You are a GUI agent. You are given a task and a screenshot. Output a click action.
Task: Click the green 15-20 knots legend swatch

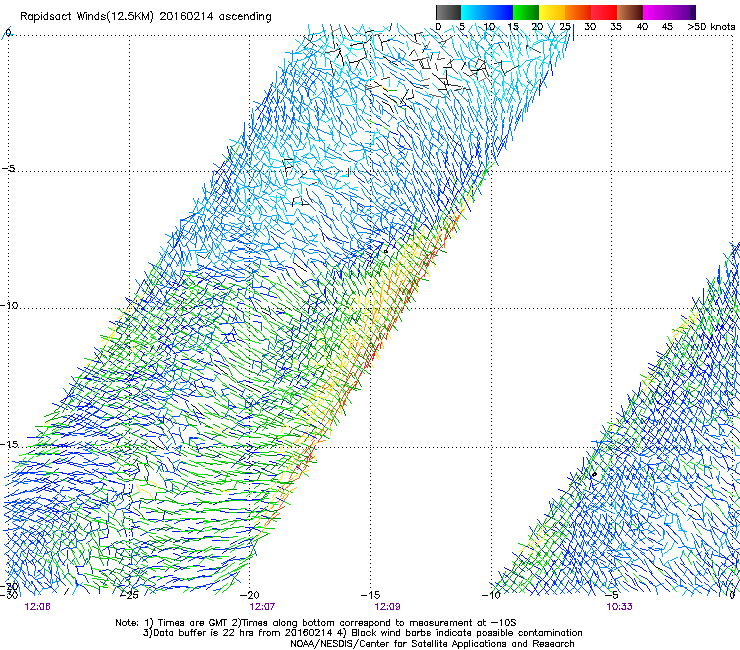pyautogui.click(x=526, y=12)
